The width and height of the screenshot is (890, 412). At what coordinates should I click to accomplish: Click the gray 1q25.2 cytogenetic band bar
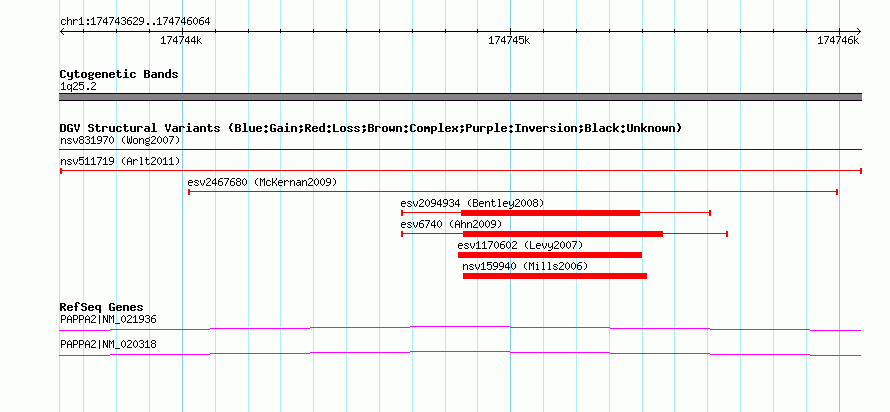(x=460, y=97)
